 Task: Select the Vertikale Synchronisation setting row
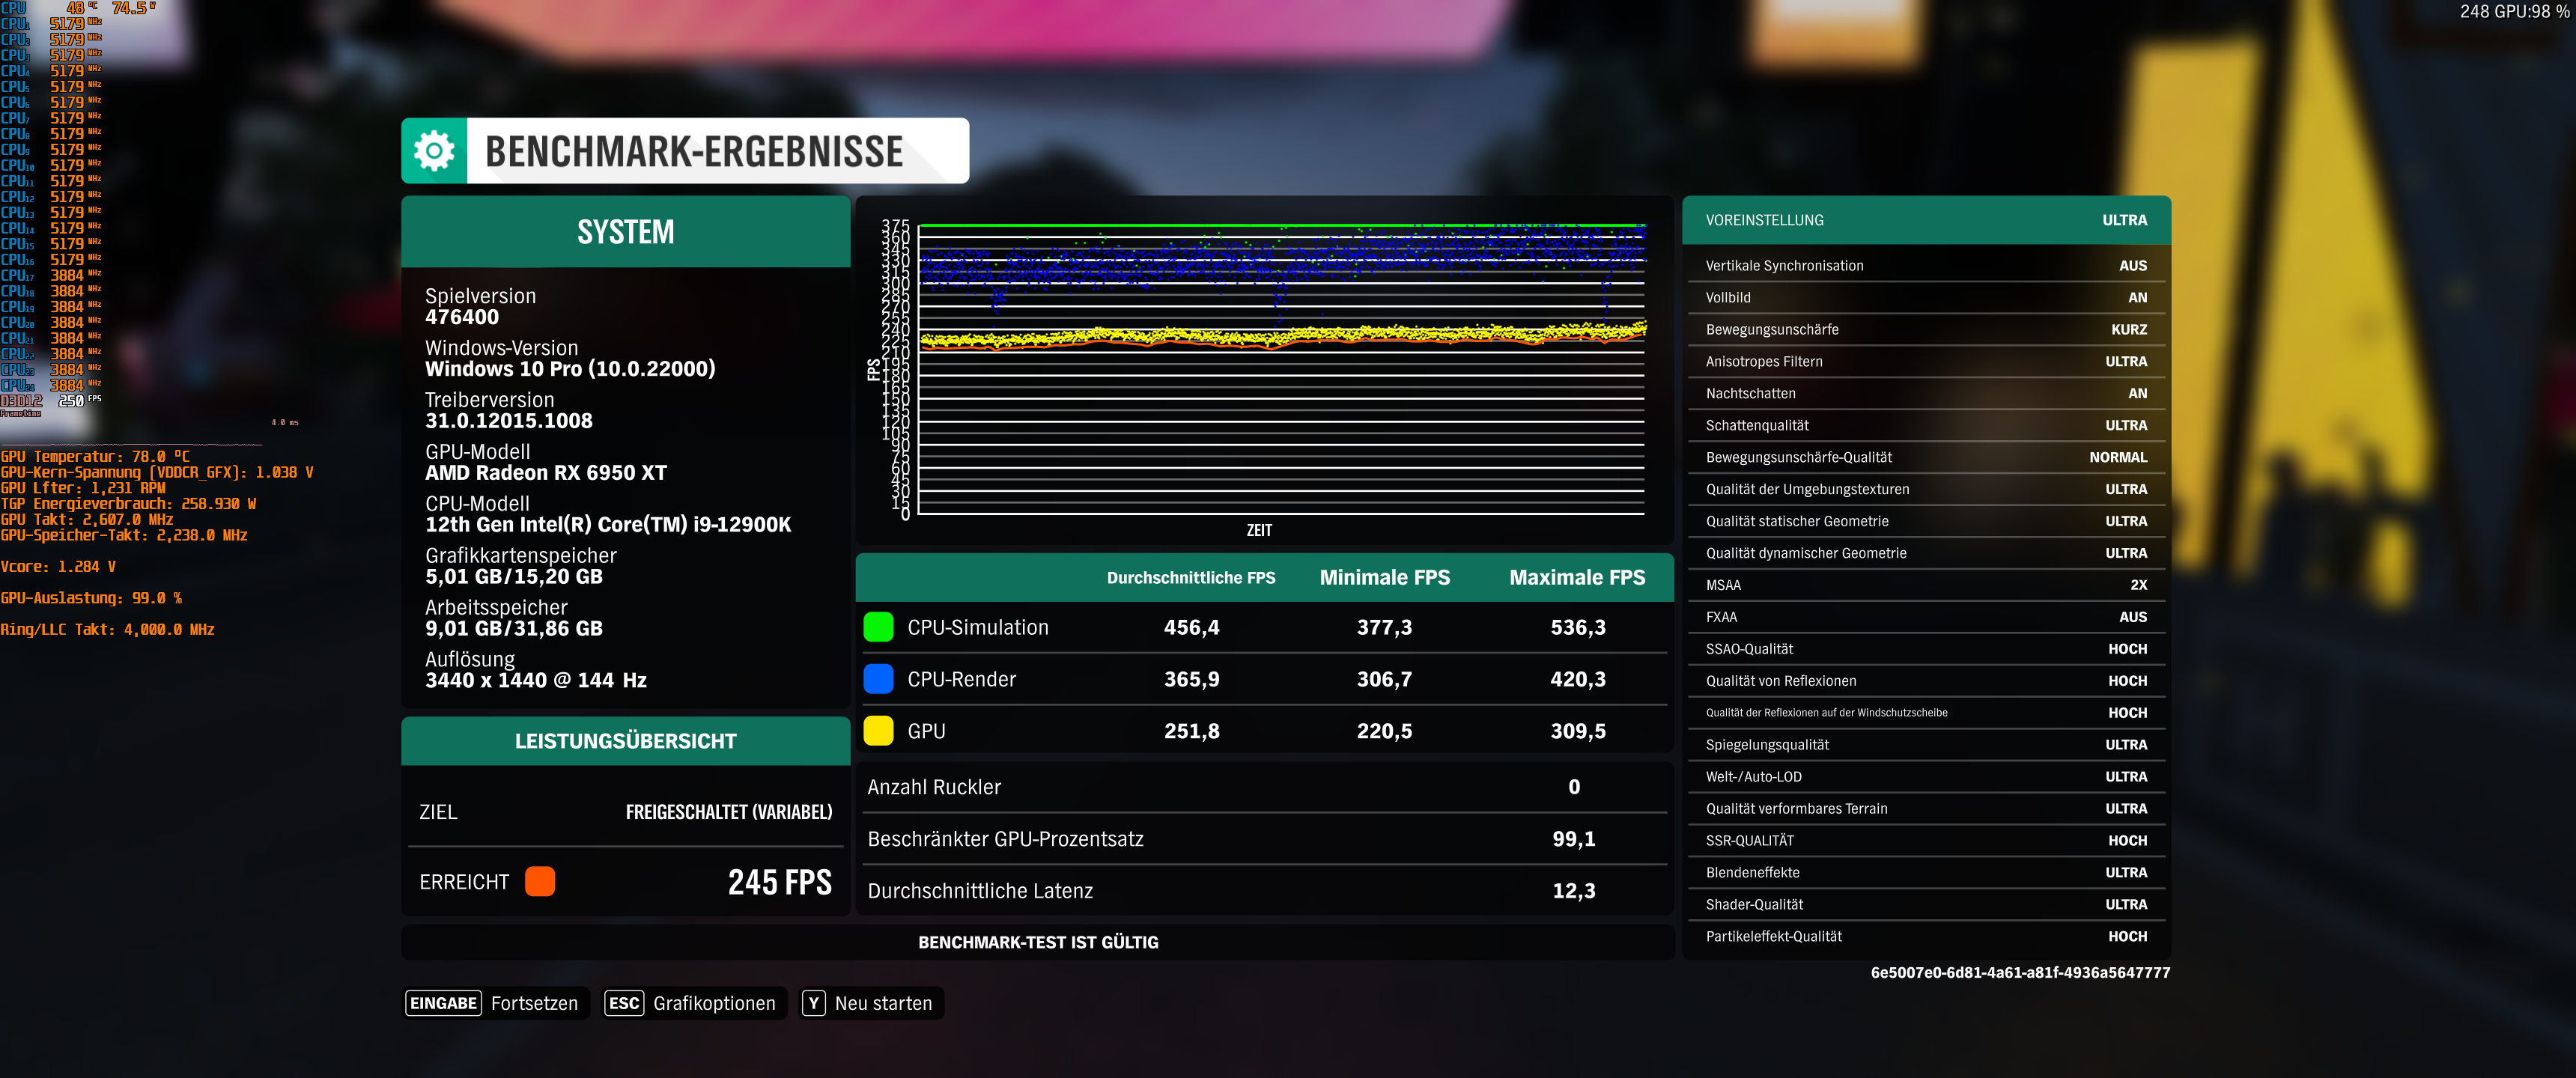1925,266
